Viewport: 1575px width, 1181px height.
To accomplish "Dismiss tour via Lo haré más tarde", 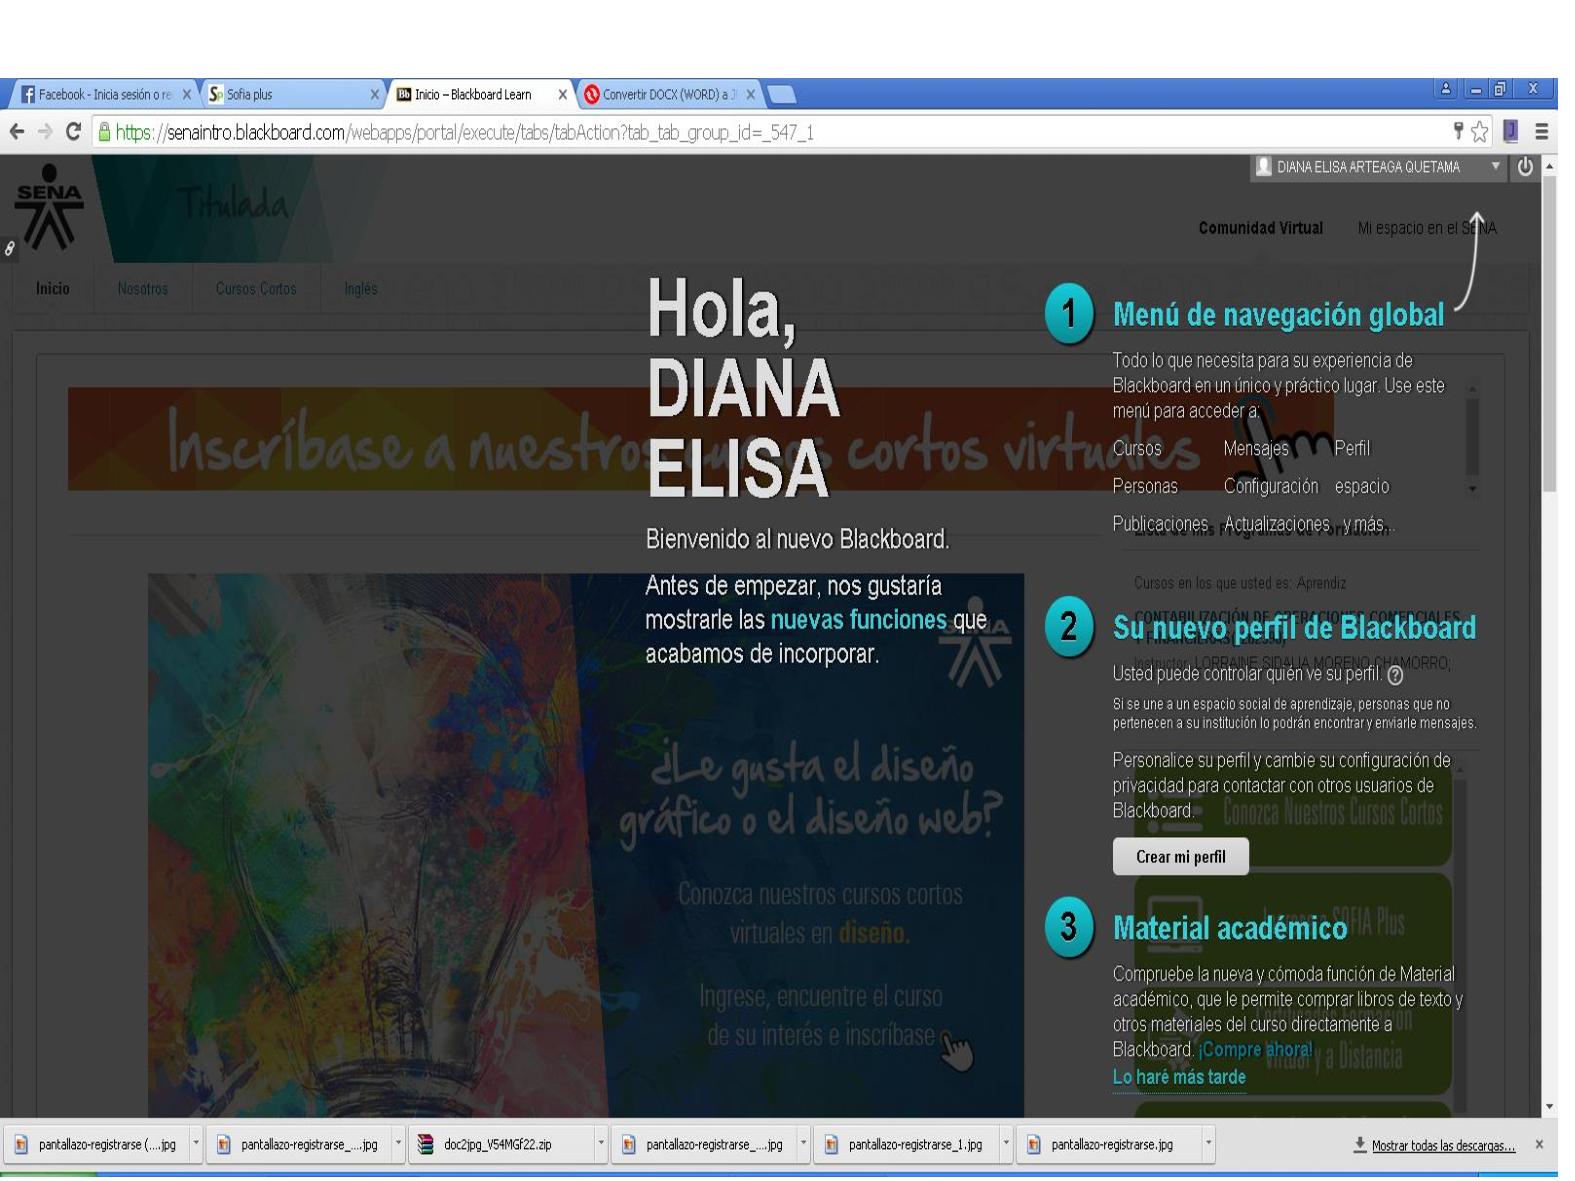I will 1179,1077.
